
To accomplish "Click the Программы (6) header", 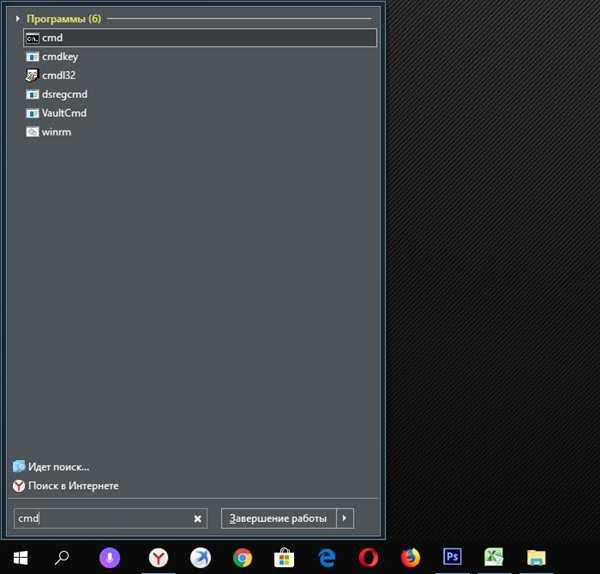I will 64,18.
